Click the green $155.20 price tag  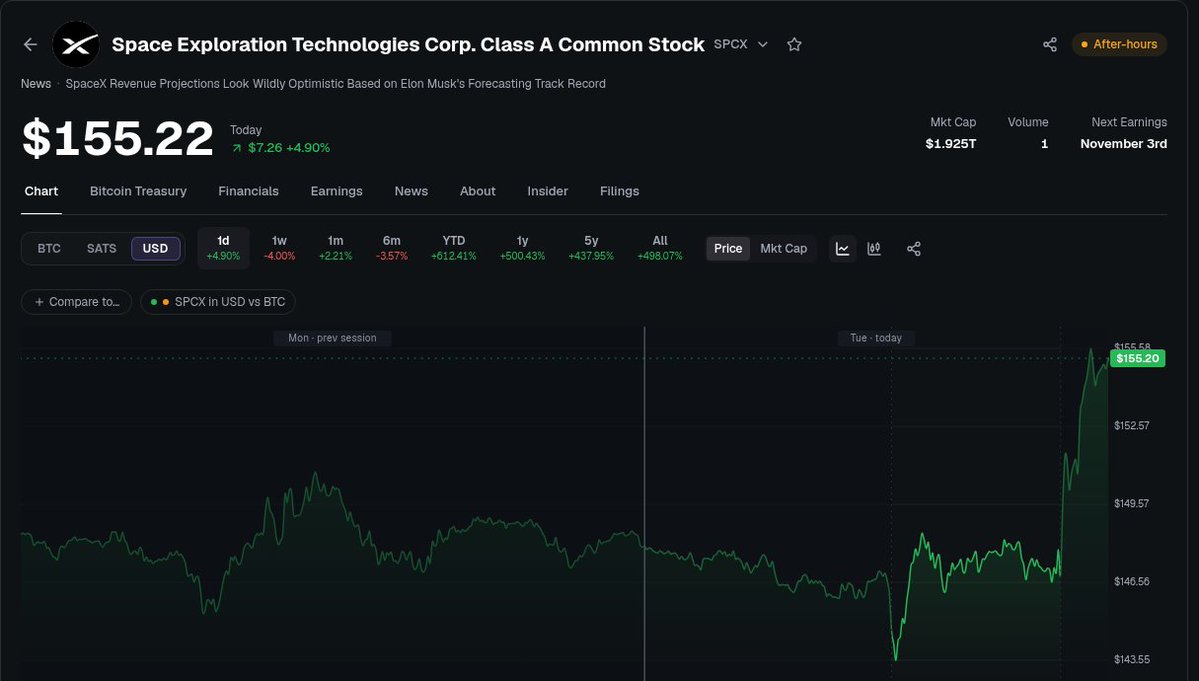point(1137,358)
